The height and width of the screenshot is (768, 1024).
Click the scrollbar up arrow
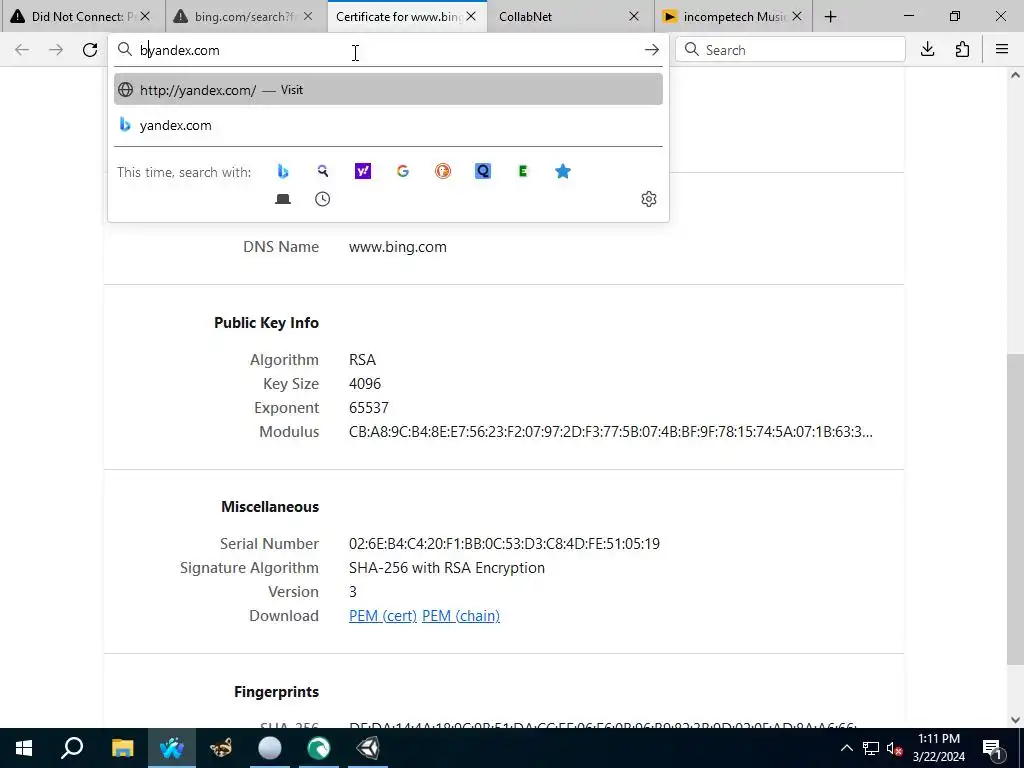(x=1015, y=76)
